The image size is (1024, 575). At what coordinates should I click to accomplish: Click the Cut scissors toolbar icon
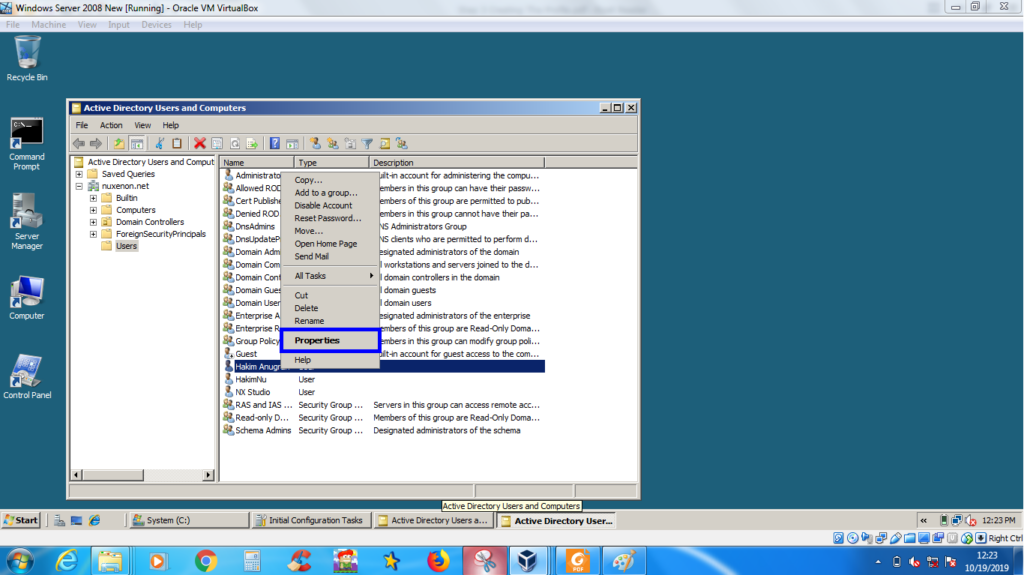(159, 143)
